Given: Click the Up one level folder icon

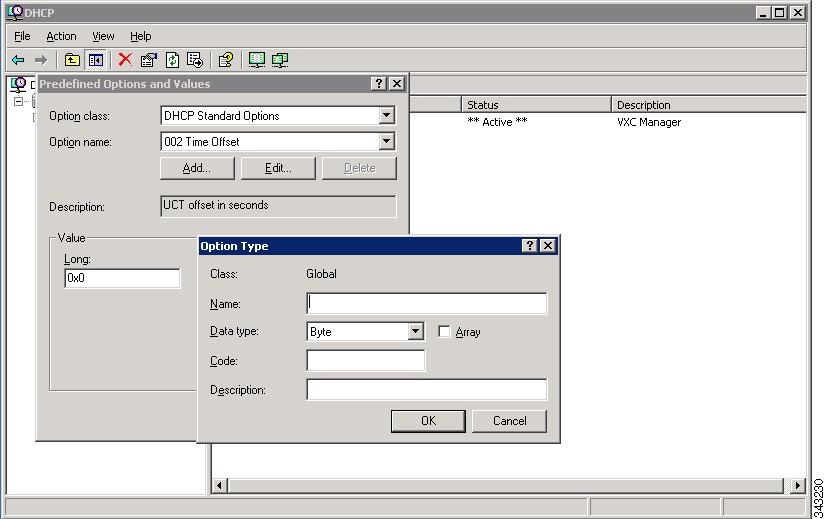Looking at the screenshot, I should pos(72,60).
